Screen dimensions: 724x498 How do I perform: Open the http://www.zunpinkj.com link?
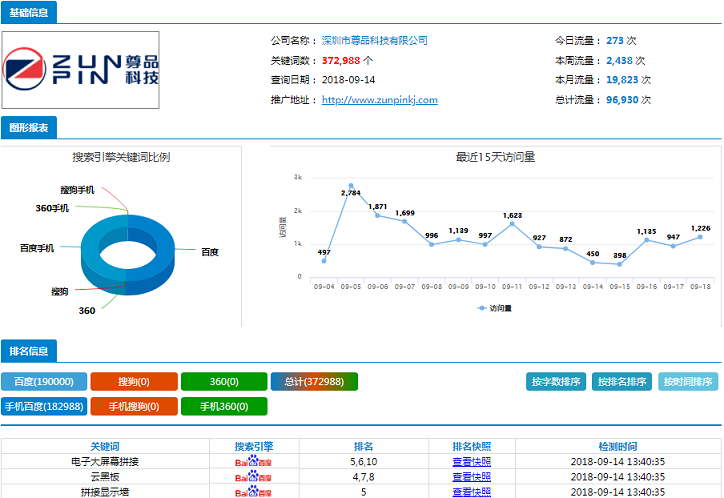(x=380, y=100)
